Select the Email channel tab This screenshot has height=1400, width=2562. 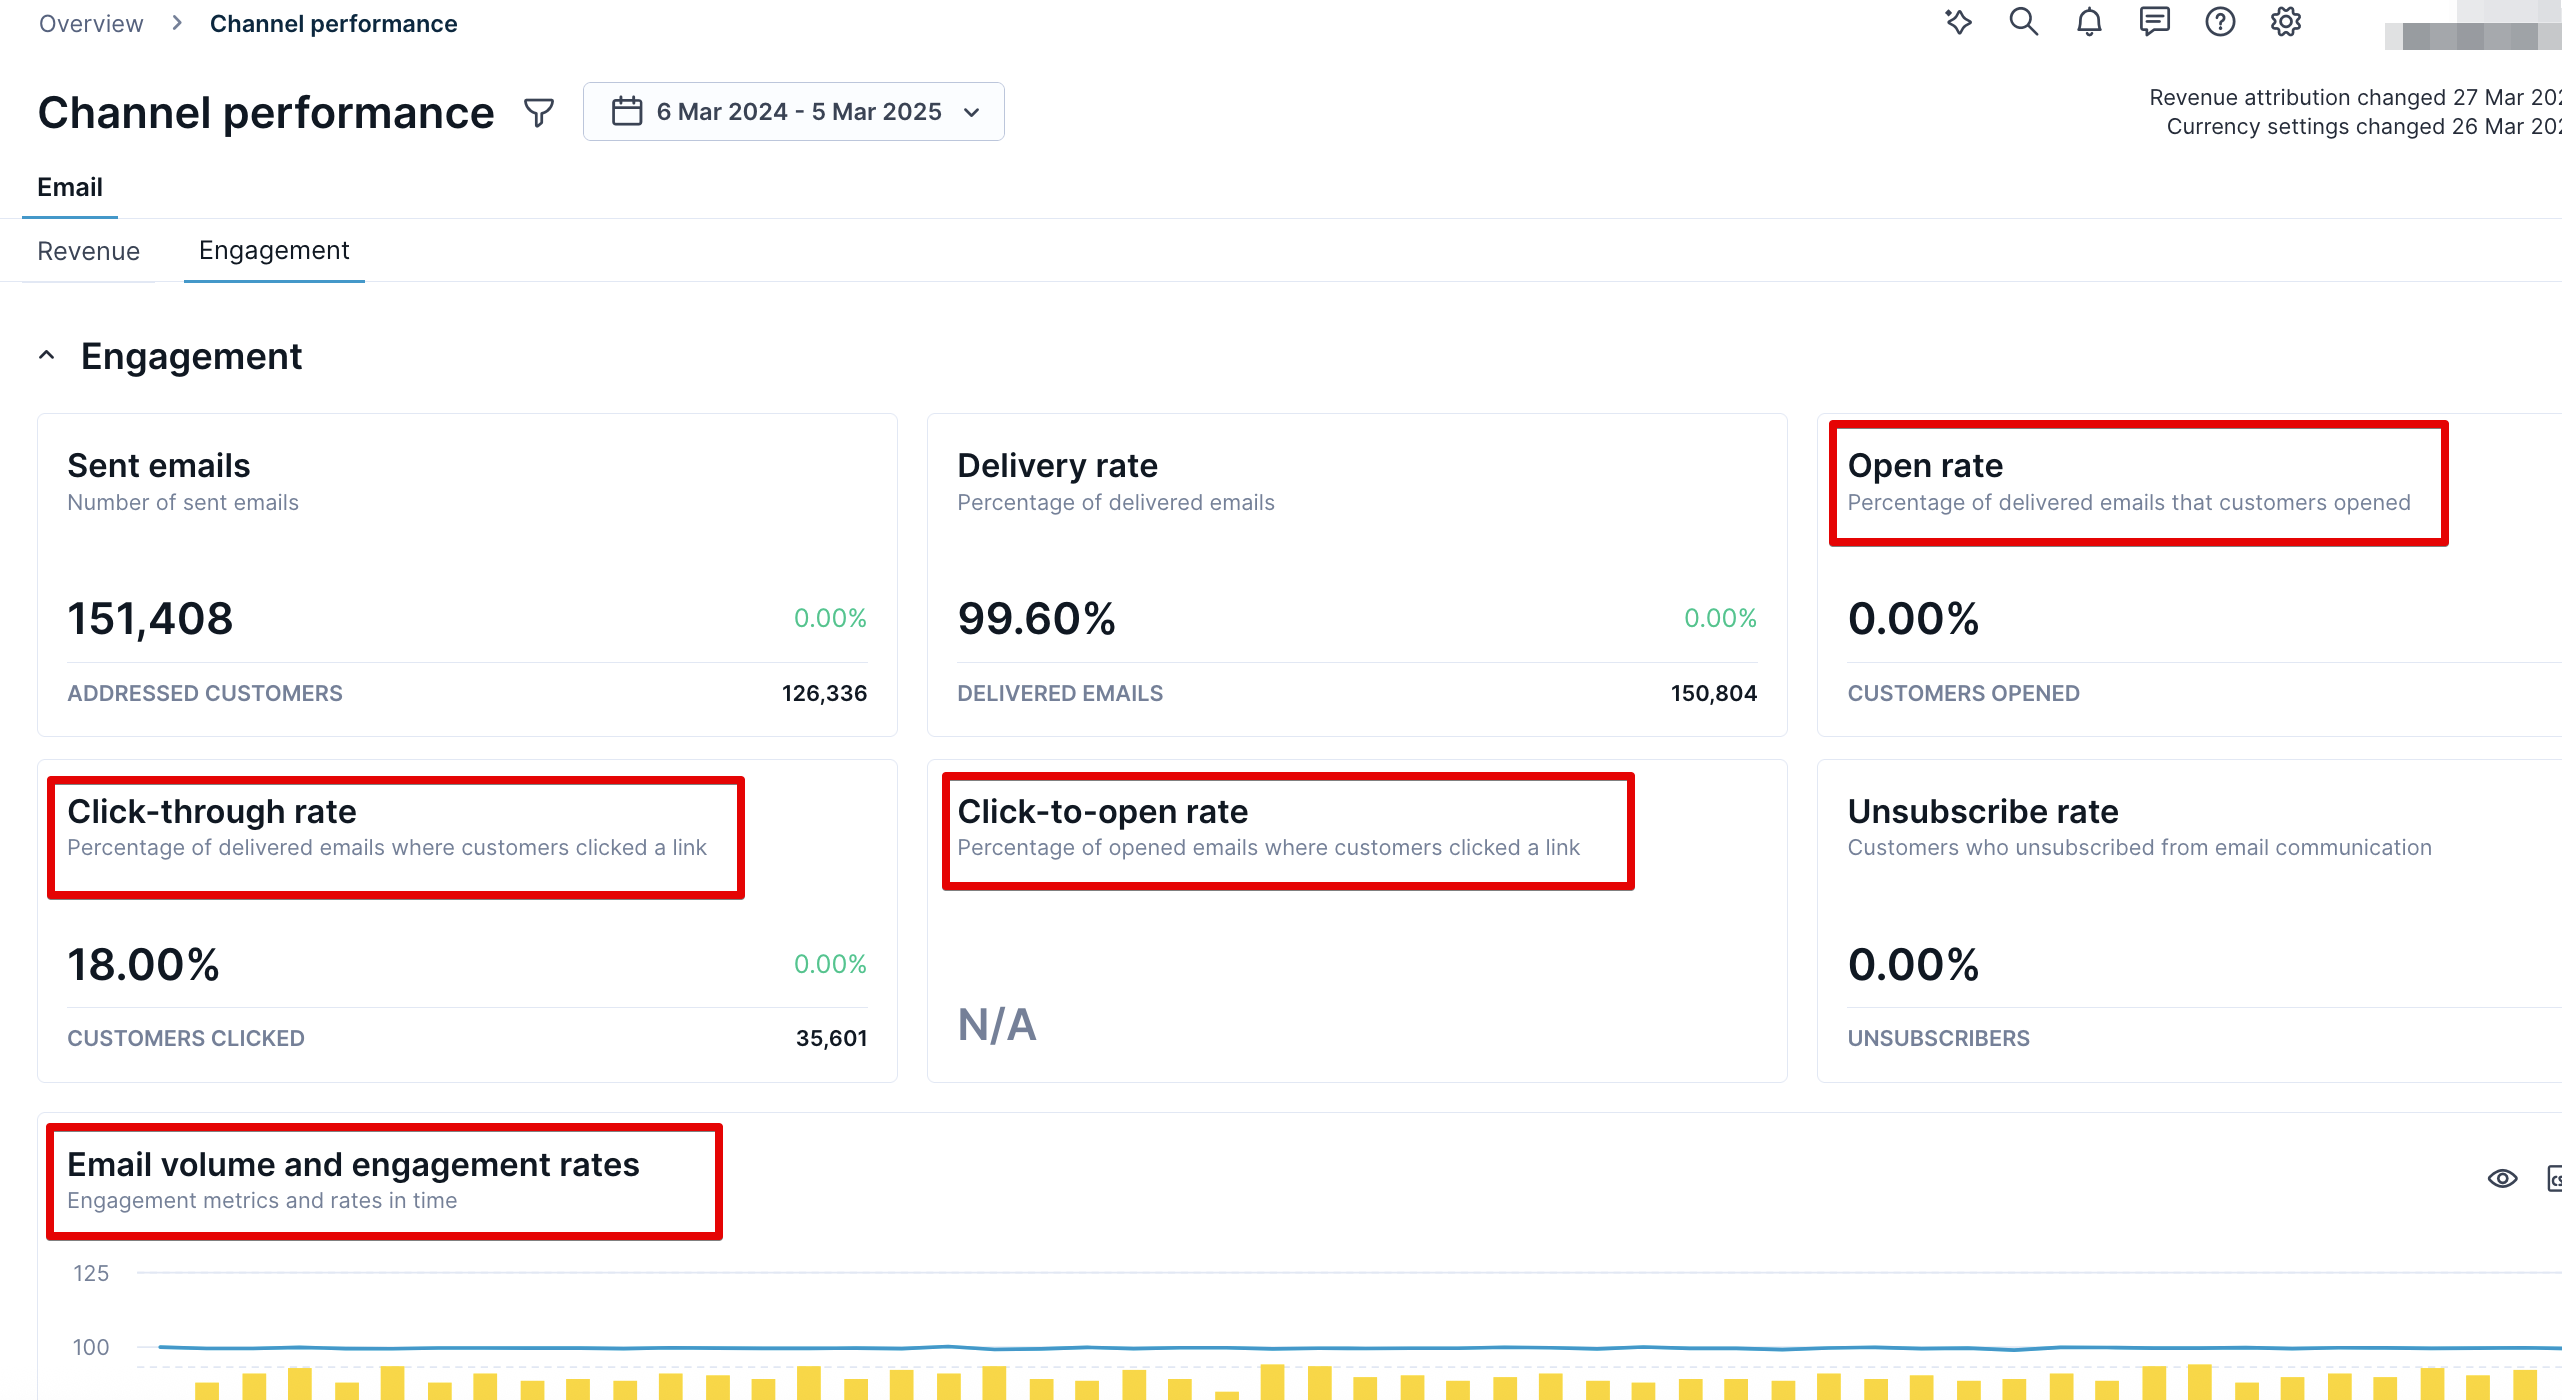[70, 187]
